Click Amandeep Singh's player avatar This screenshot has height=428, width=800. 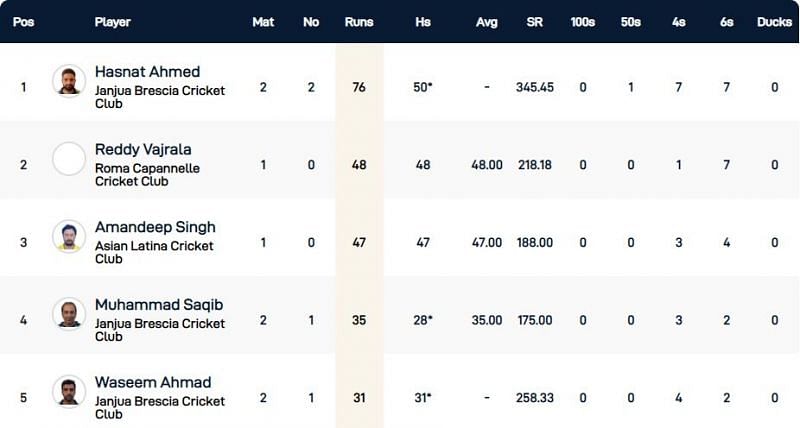[x=69, y=237]
